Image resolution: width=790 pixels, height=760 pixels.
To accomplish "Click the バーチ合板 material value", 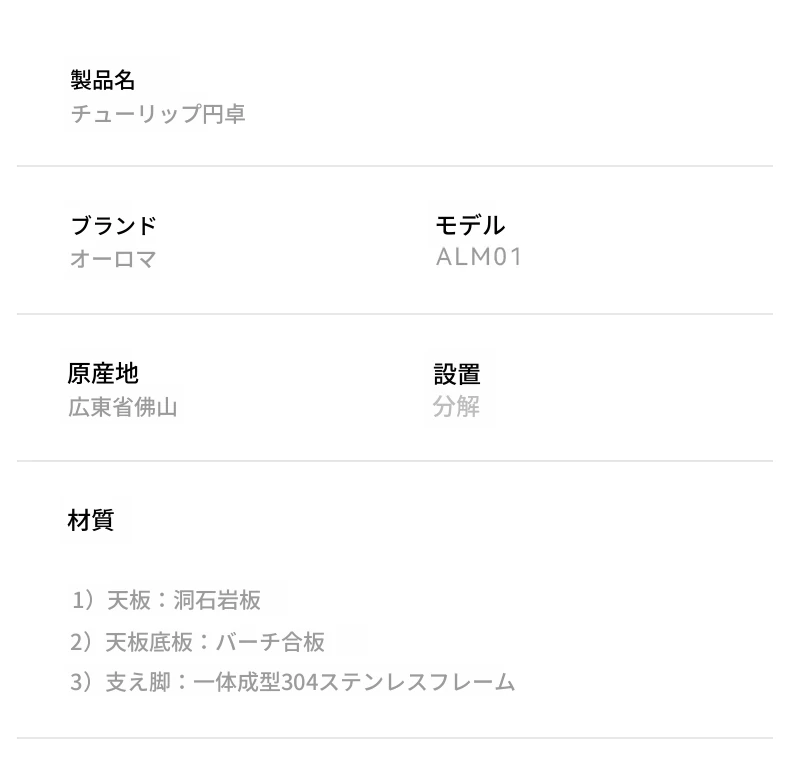I will coord(270,642).
